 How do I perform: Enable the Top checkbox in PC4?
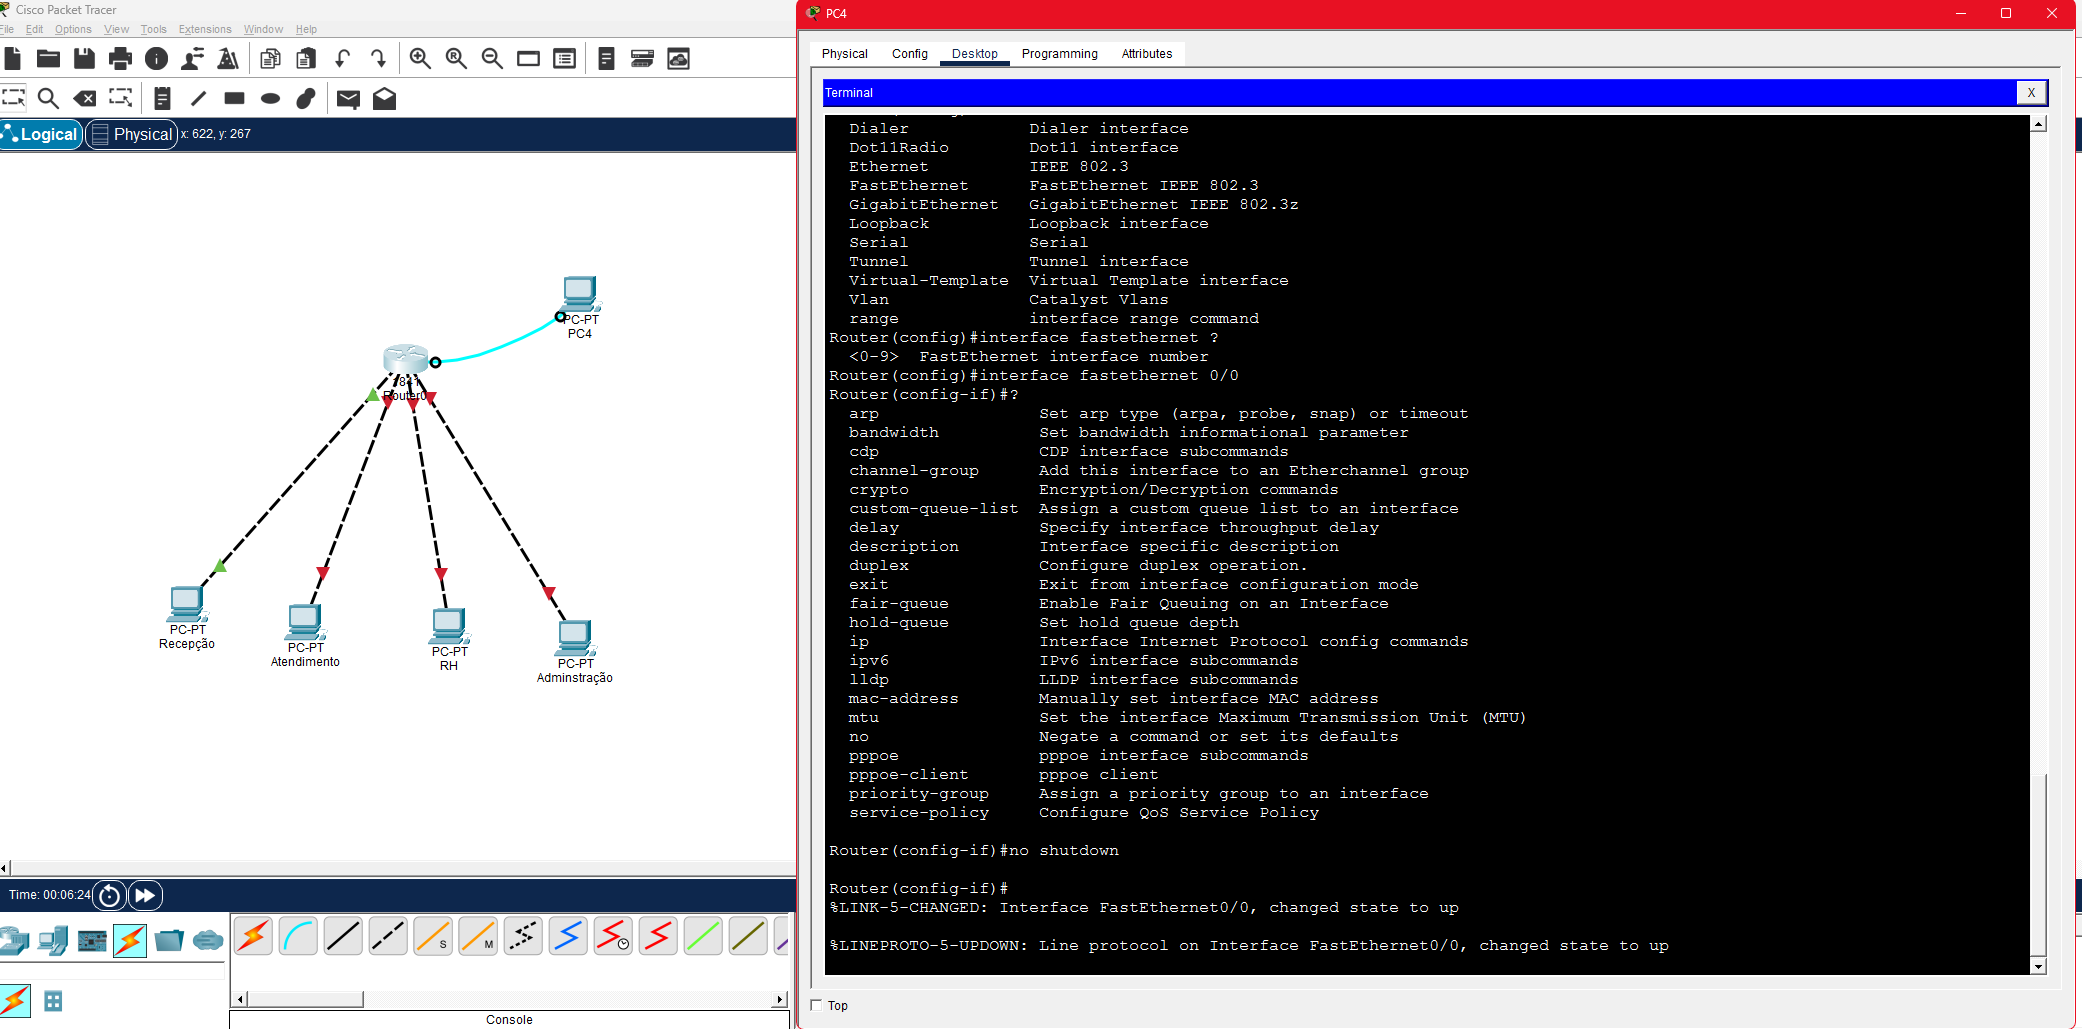(816, 1005)
